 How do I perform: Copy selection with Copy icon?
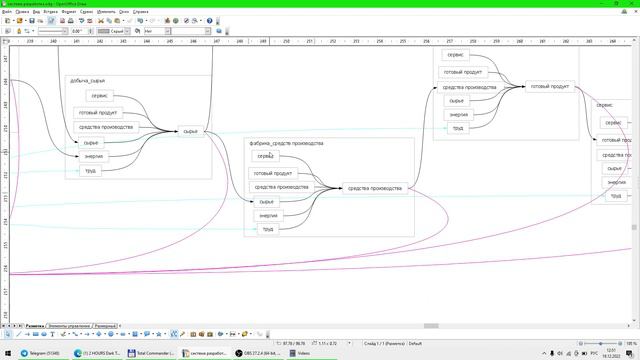(109, 21)
